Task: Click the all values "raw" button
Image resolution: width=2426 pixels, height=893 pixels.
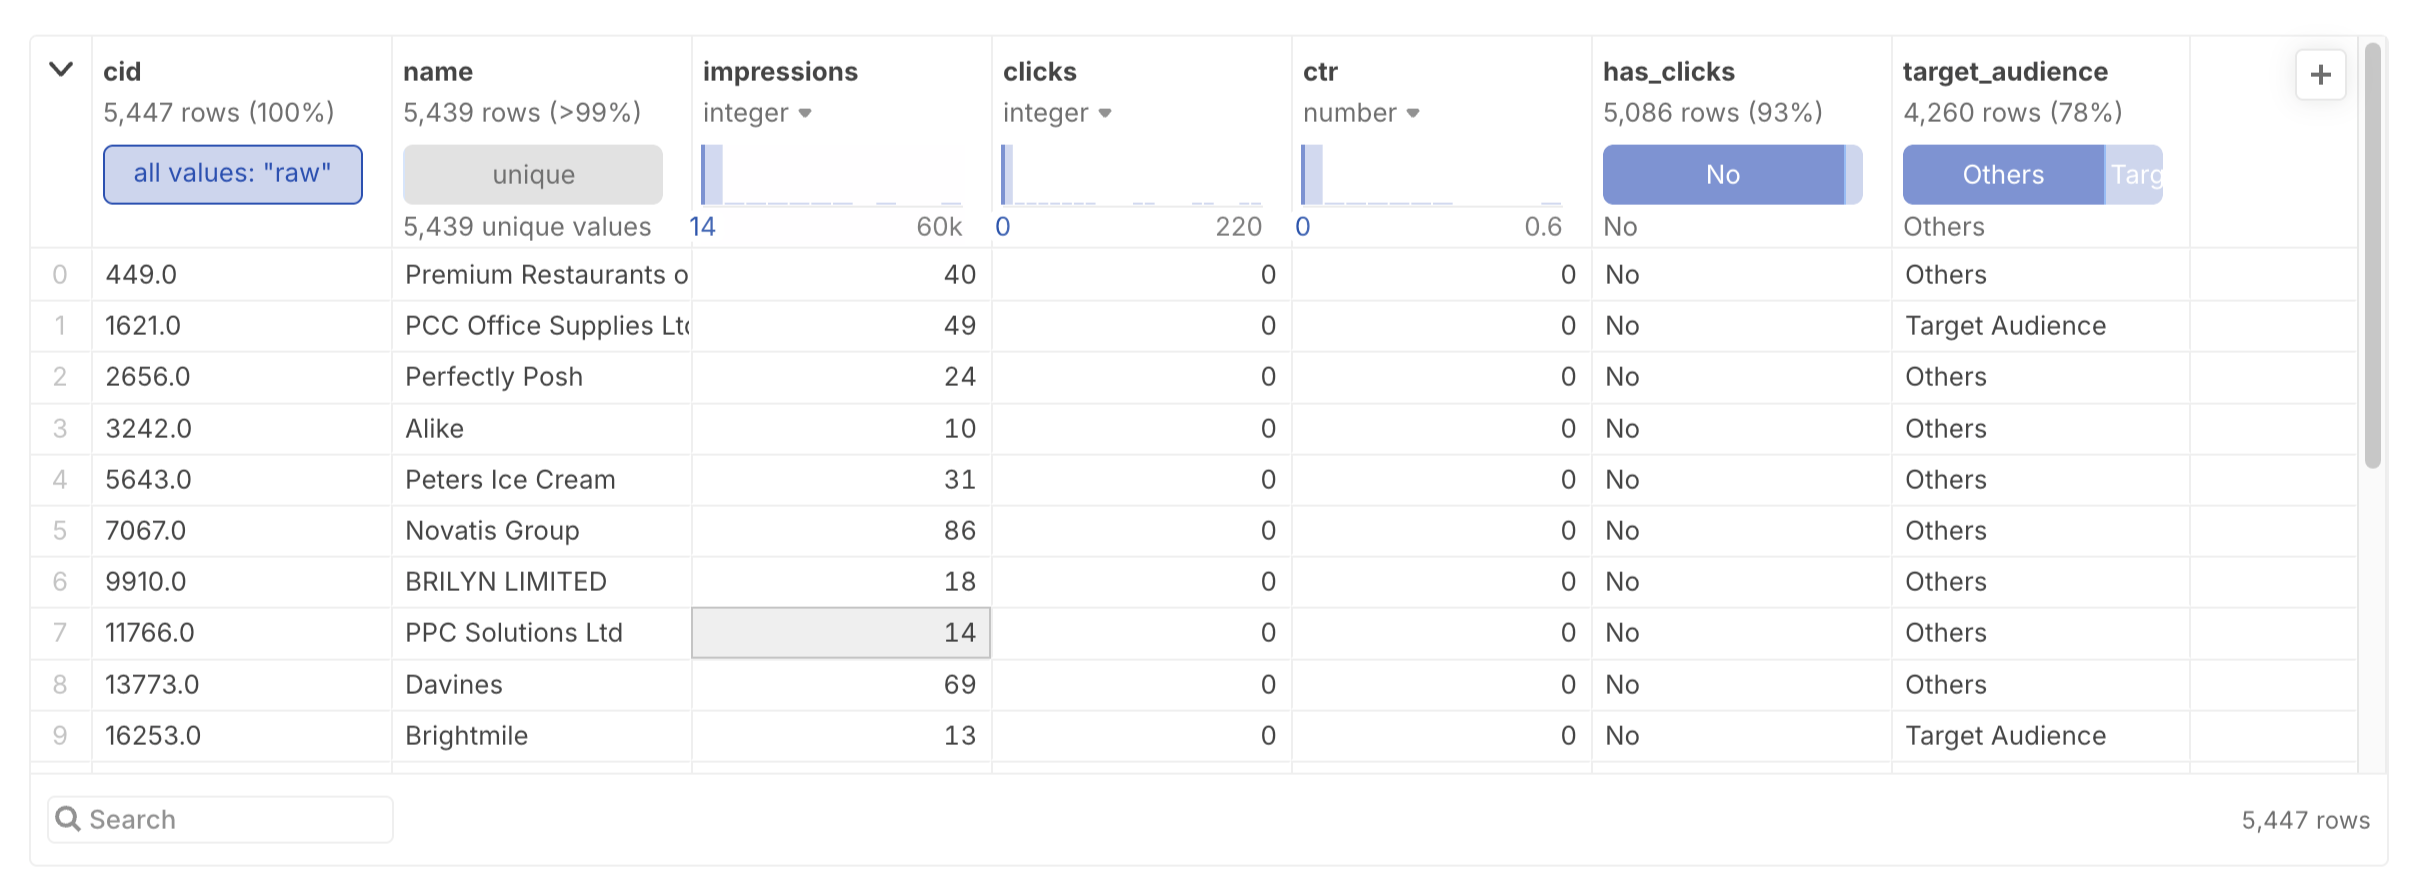Action: (x=232, y=174)
